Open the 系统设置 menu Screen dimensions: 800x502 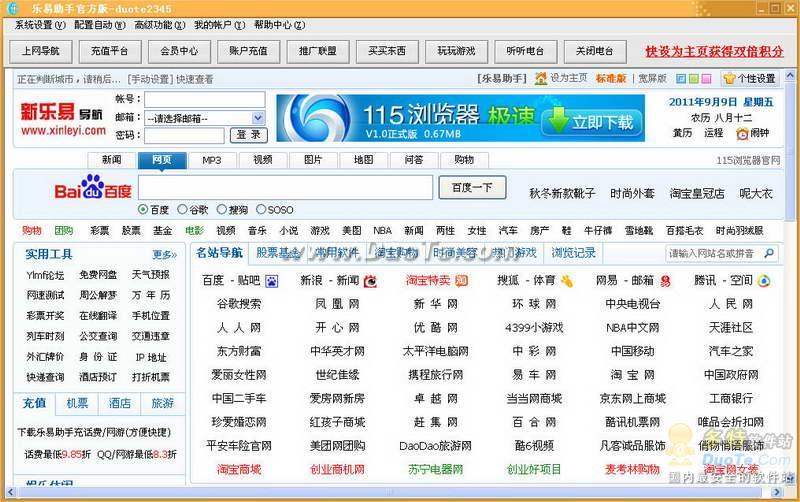40,25
